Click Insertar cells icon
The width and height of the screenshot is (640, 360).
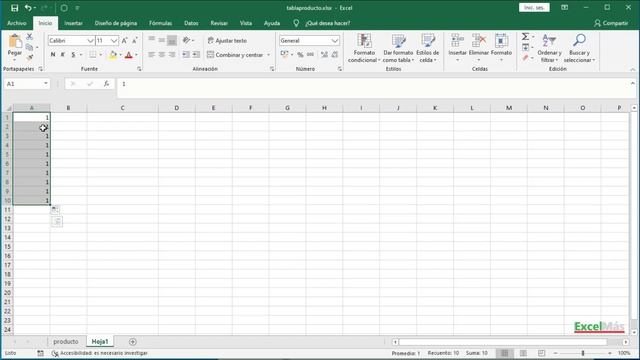pos(457,41)
